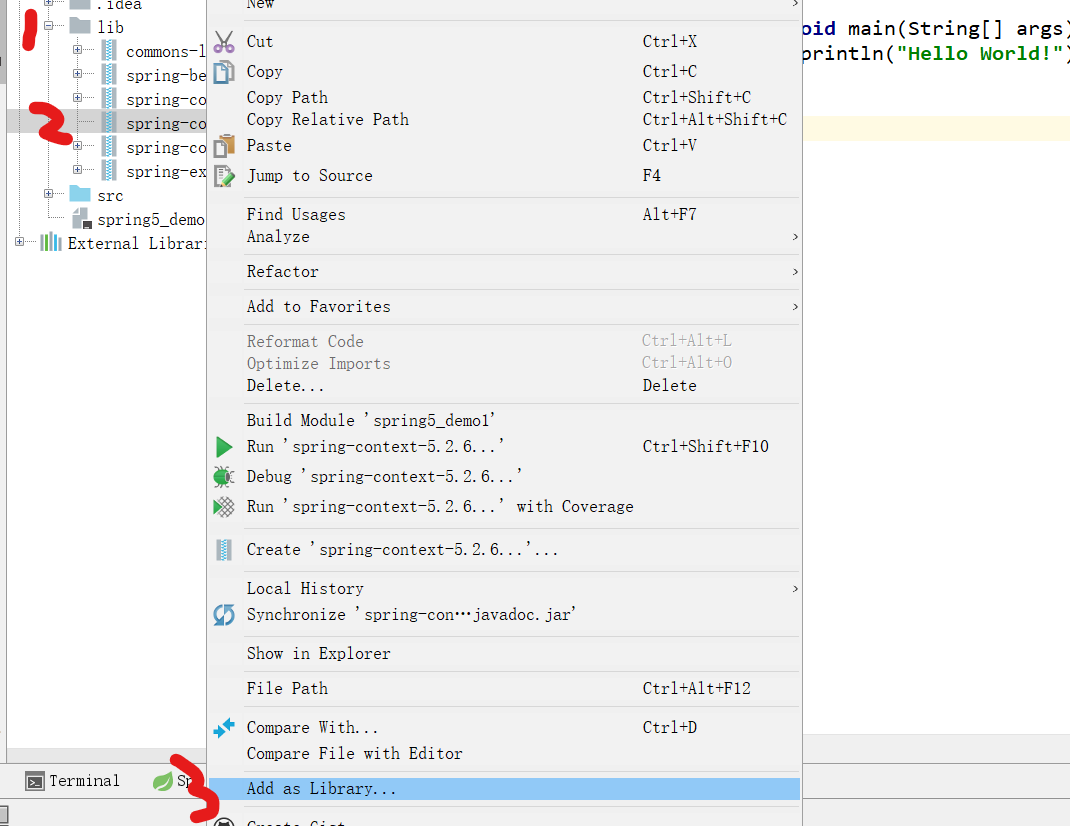The image size is (1070, 826).
Task: Click the External Libraries bars icon
Action: [50, 242]
